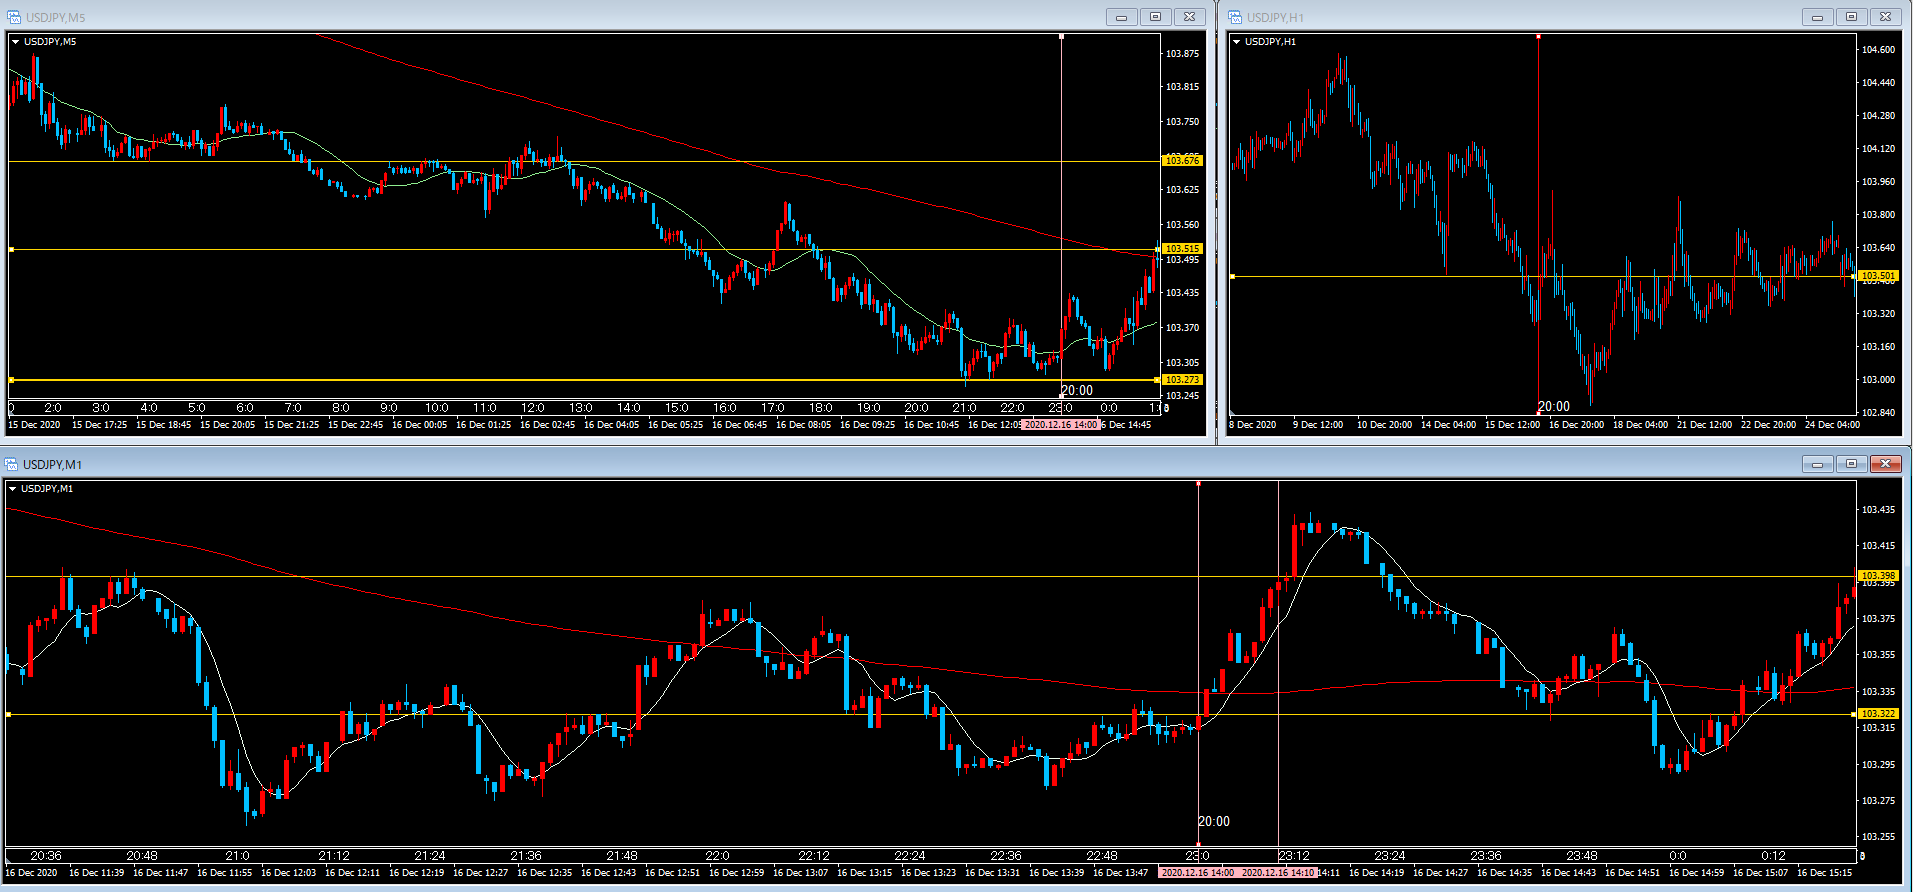Restore the USDJPY,M5 chart window

click(1155, 17)
